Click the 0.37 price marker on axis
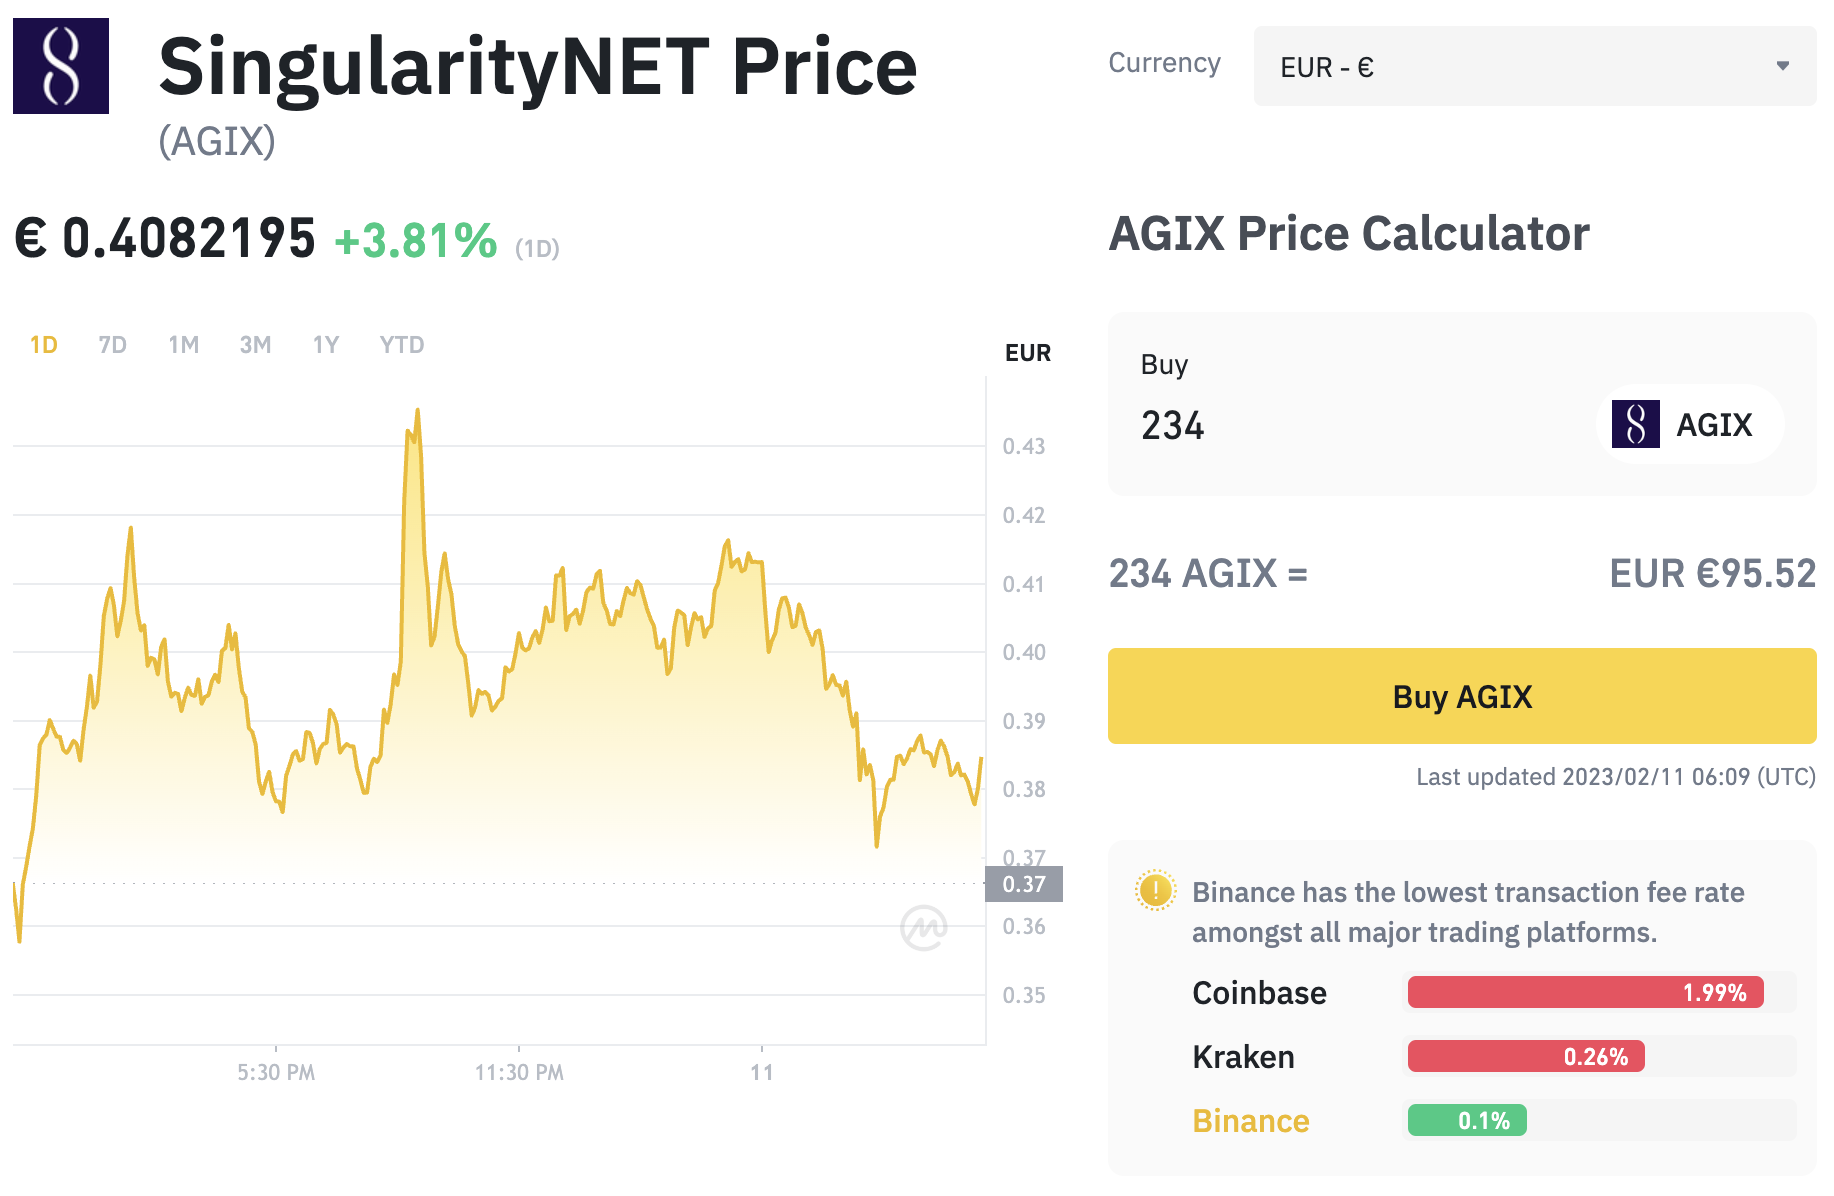Image resolution: width=1834 pixels, height=1196 pixels. click(1024, 884)
